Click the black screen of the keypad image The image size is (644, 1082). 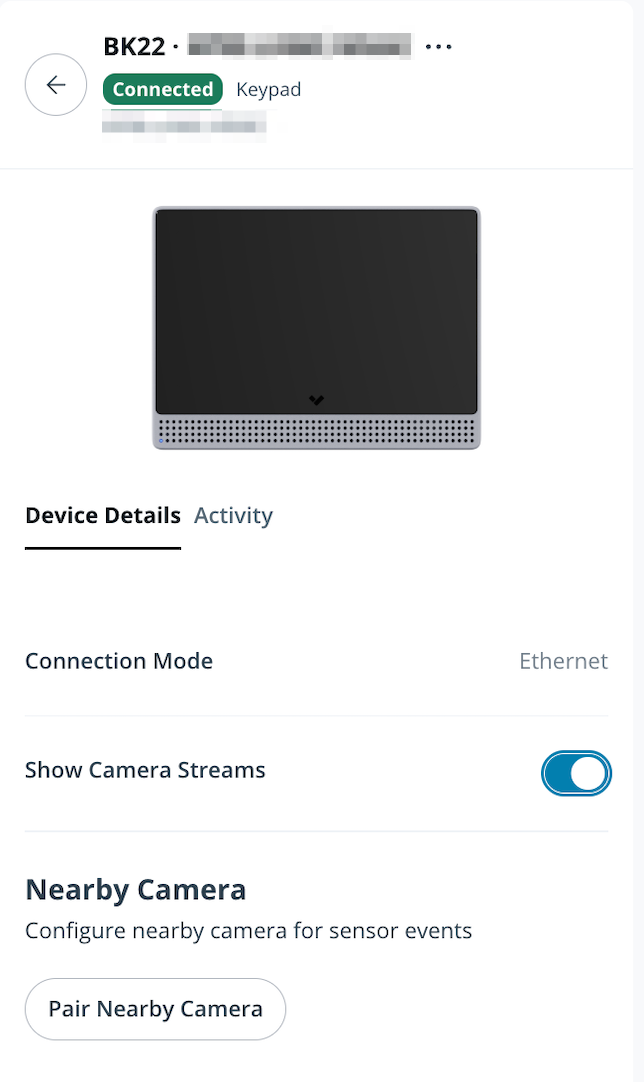pyautogui.click(x=316, y=300)
